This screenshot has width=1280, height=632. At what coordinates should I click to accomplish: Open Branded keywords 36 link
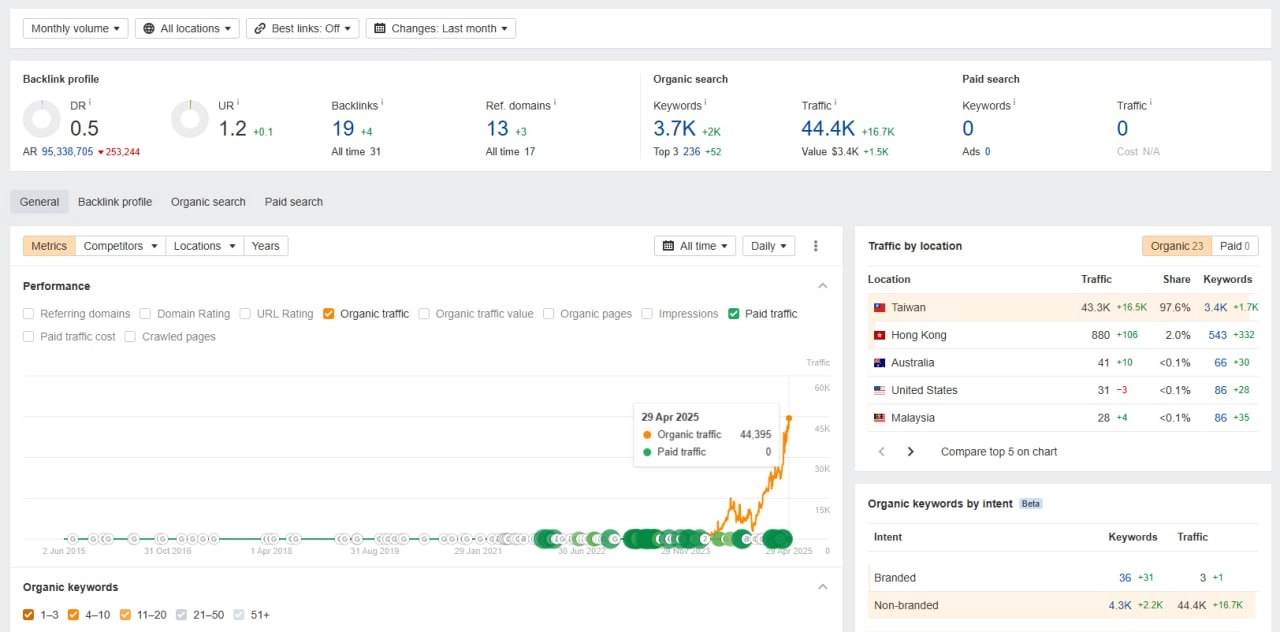pos(1125,578)
